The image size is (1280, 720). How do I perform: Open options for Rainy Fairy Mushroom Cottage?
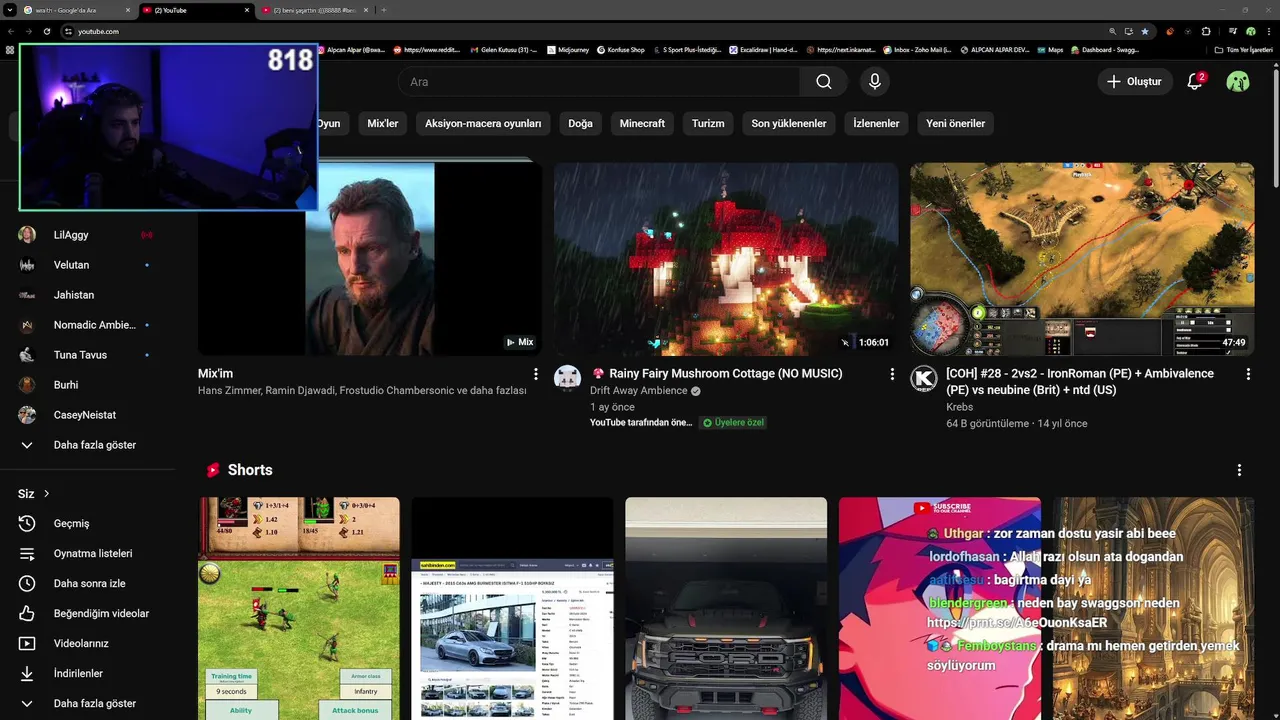tap(892, 374)
